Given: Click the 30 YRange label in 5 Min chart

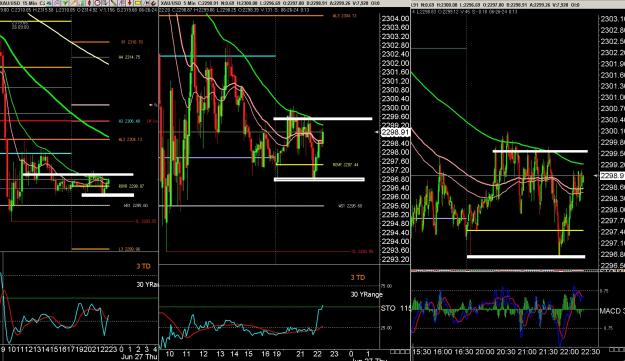Looking at the screenshot, I should point(367,294).
